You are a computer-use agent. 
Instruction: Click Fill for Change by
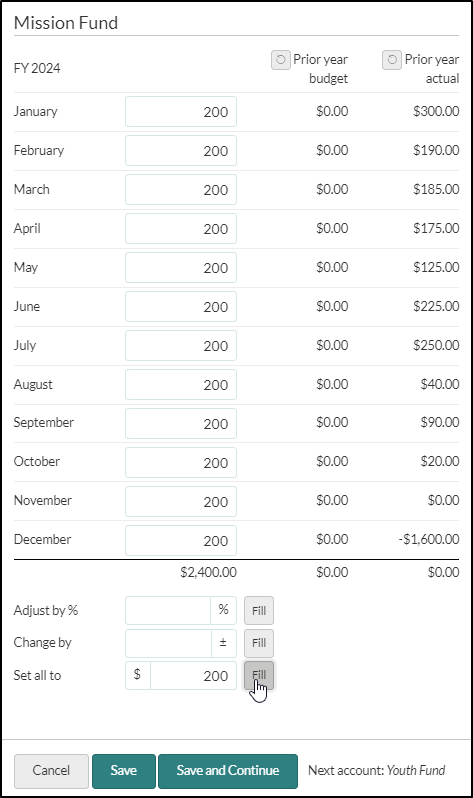click(x=259, y=643)
